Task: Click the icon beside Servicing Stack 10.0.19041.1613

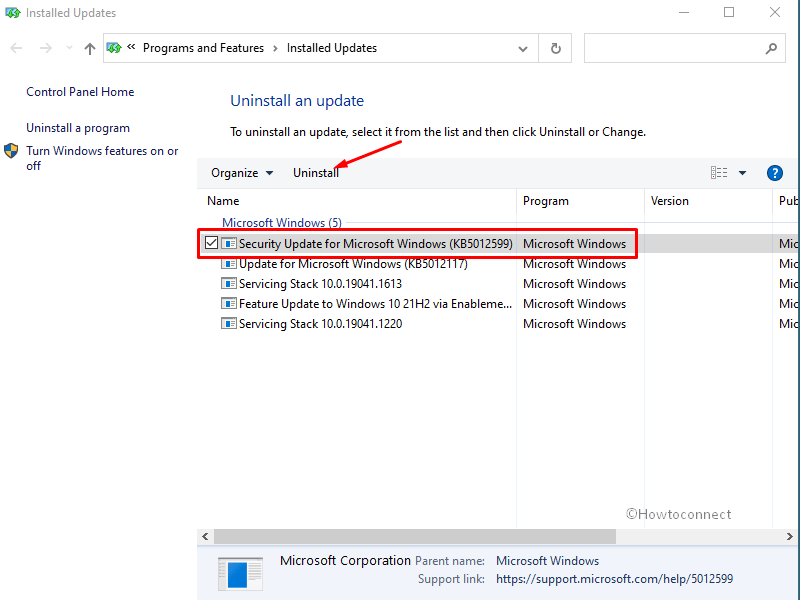Action: (x=229, y=284)
